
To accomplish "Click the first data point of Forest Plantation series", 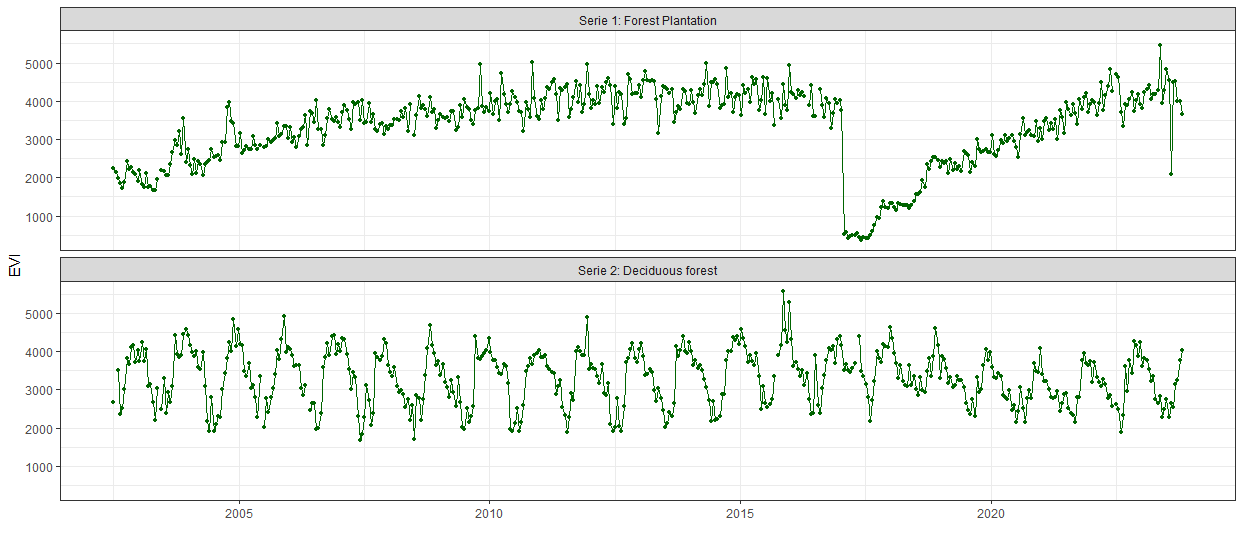I will [x=113, y=168].
